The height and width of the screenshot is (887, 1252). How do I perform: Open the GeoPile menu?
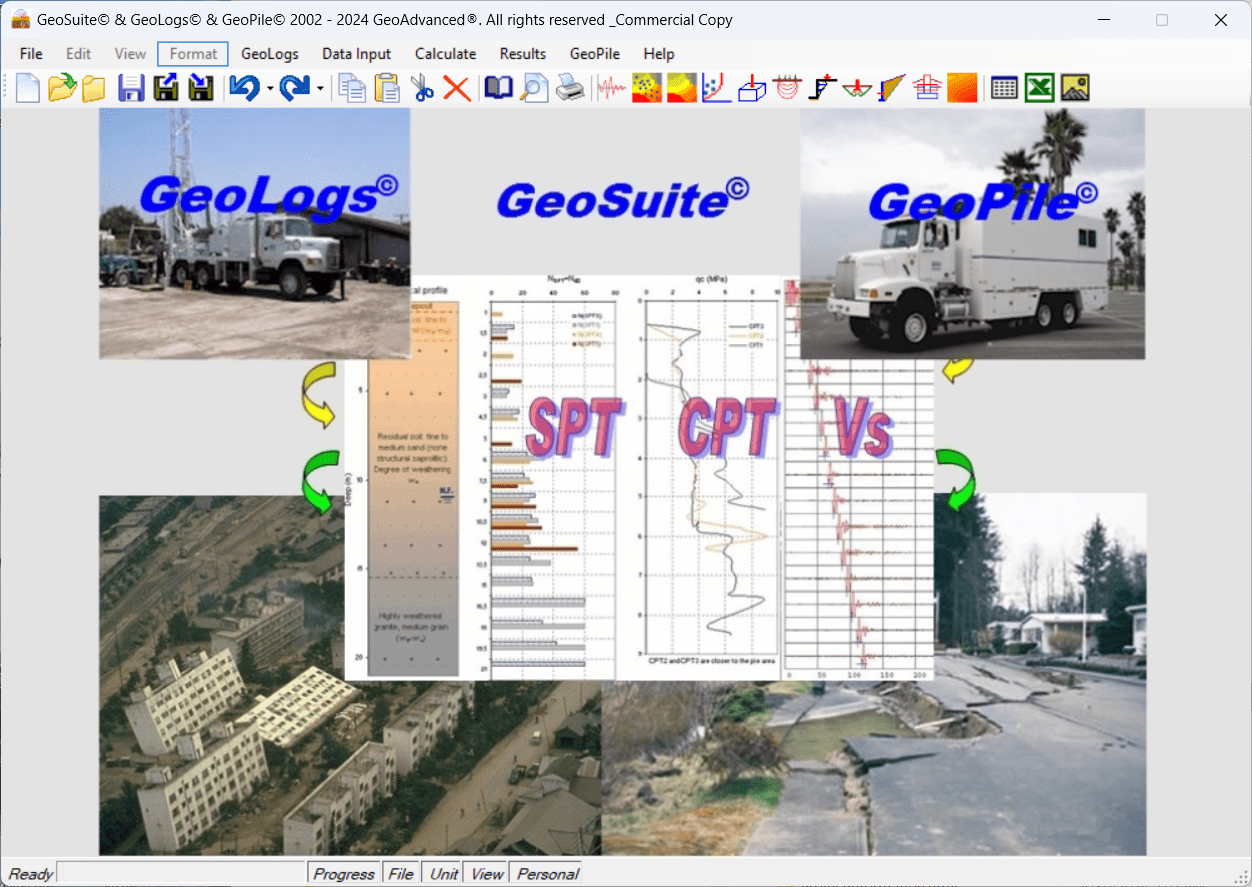tap(595, 54)
